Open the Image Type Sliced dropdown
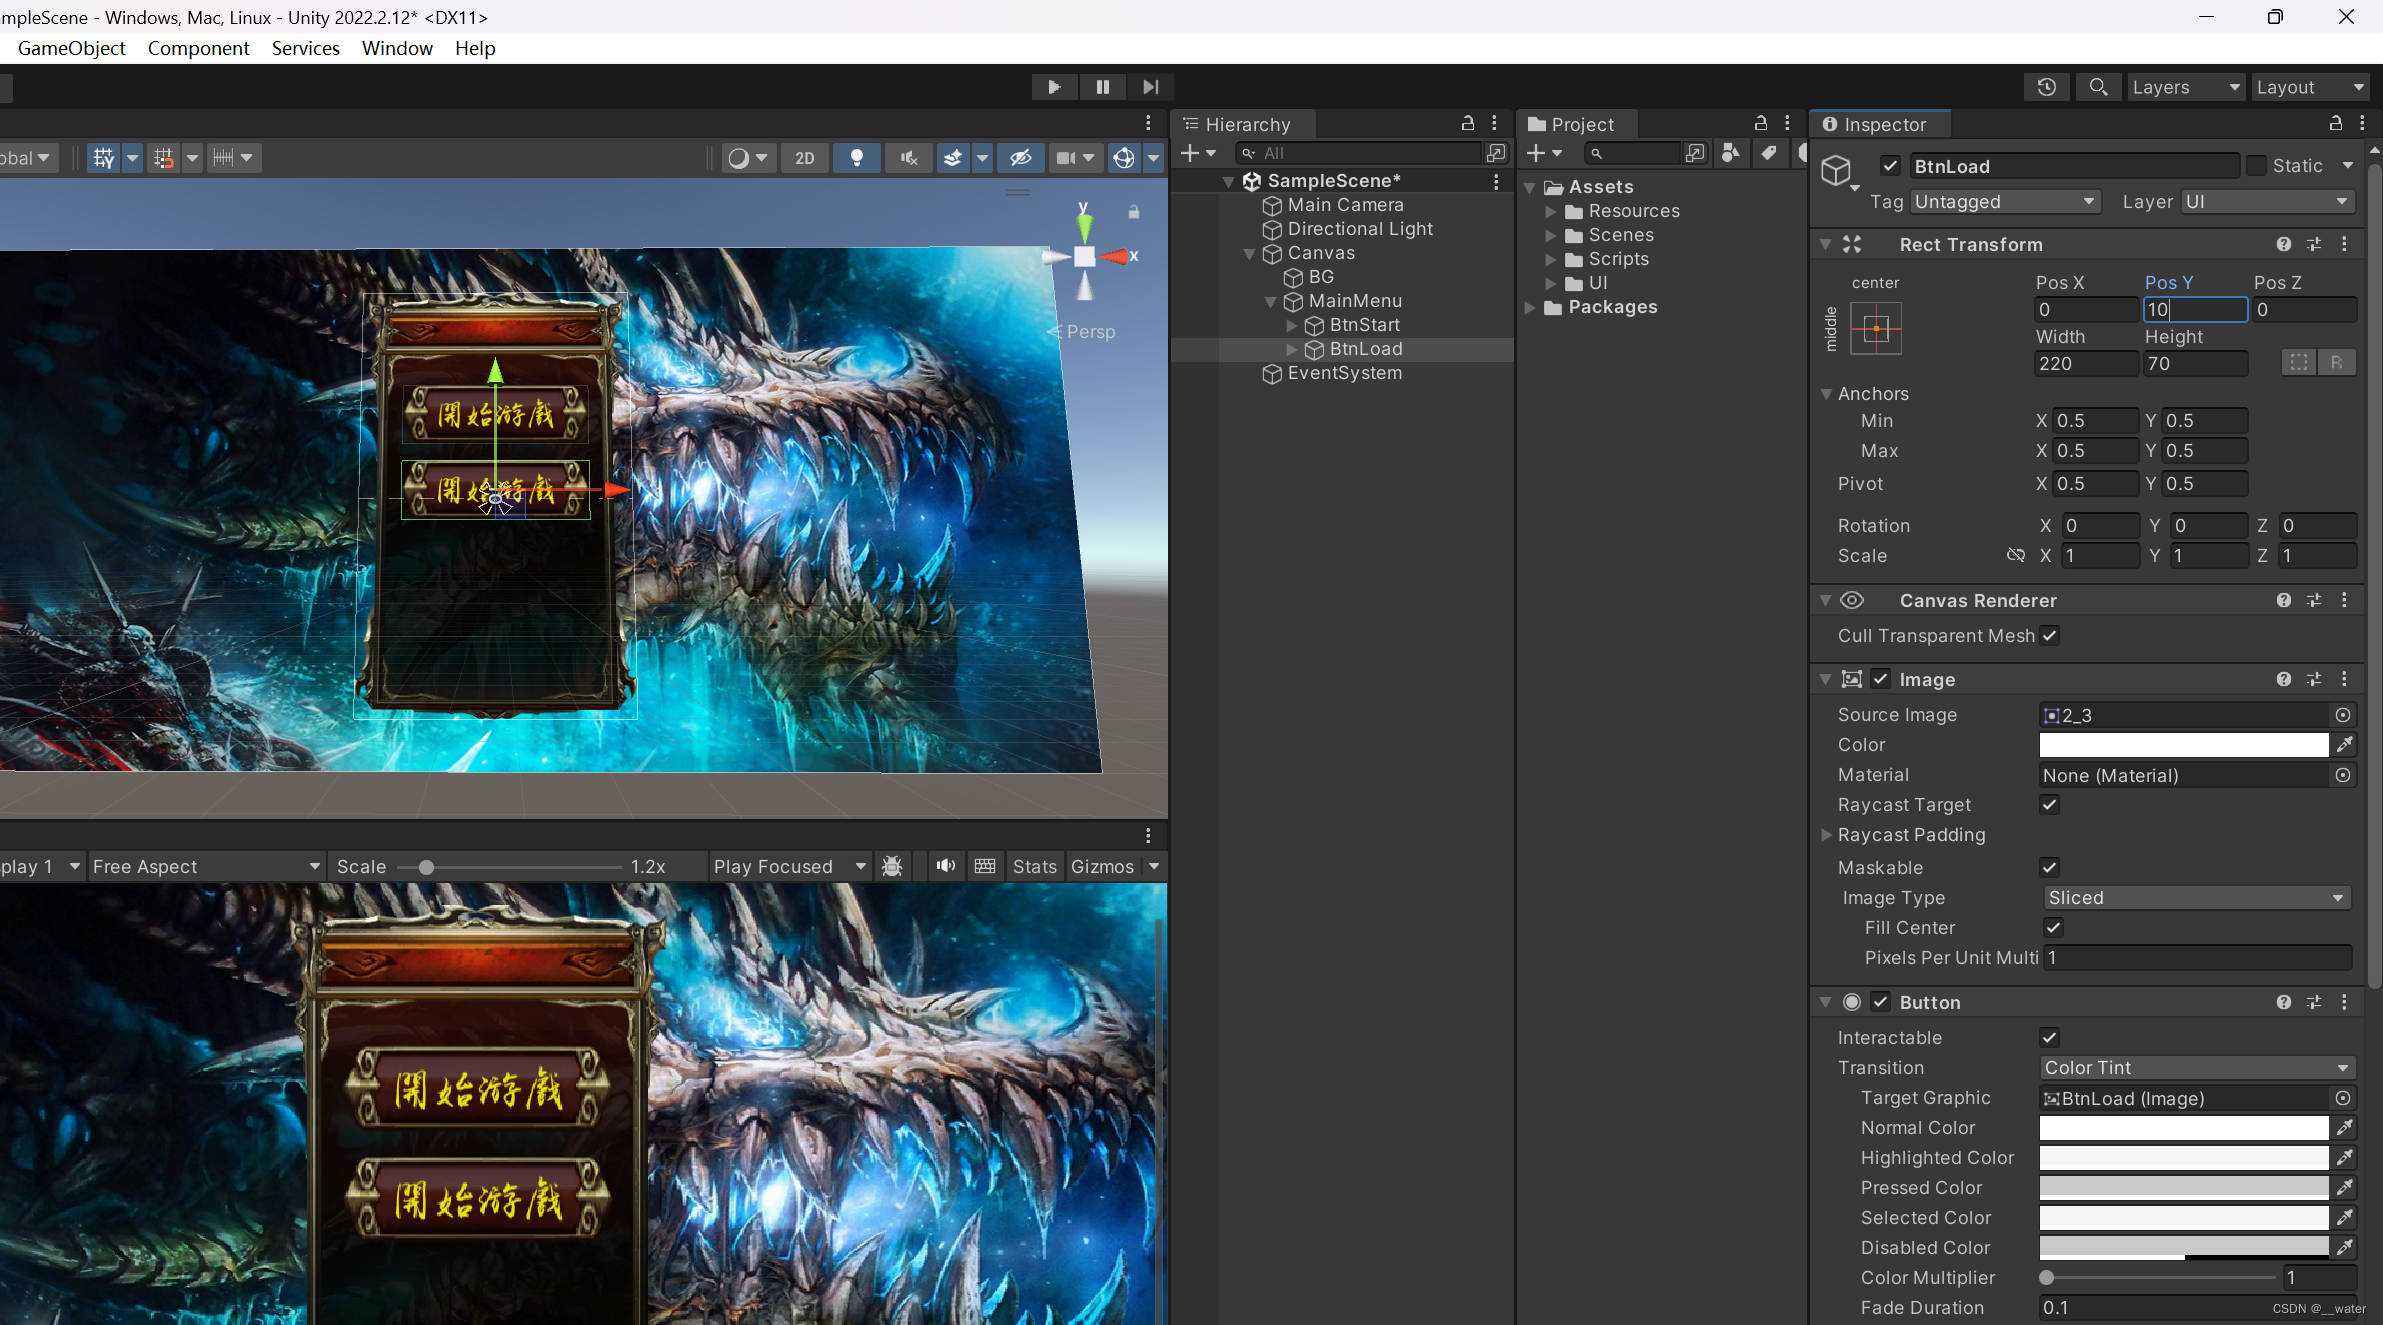The height and width of the screenshot is (1325, 2383). (x=2196, y=898)
